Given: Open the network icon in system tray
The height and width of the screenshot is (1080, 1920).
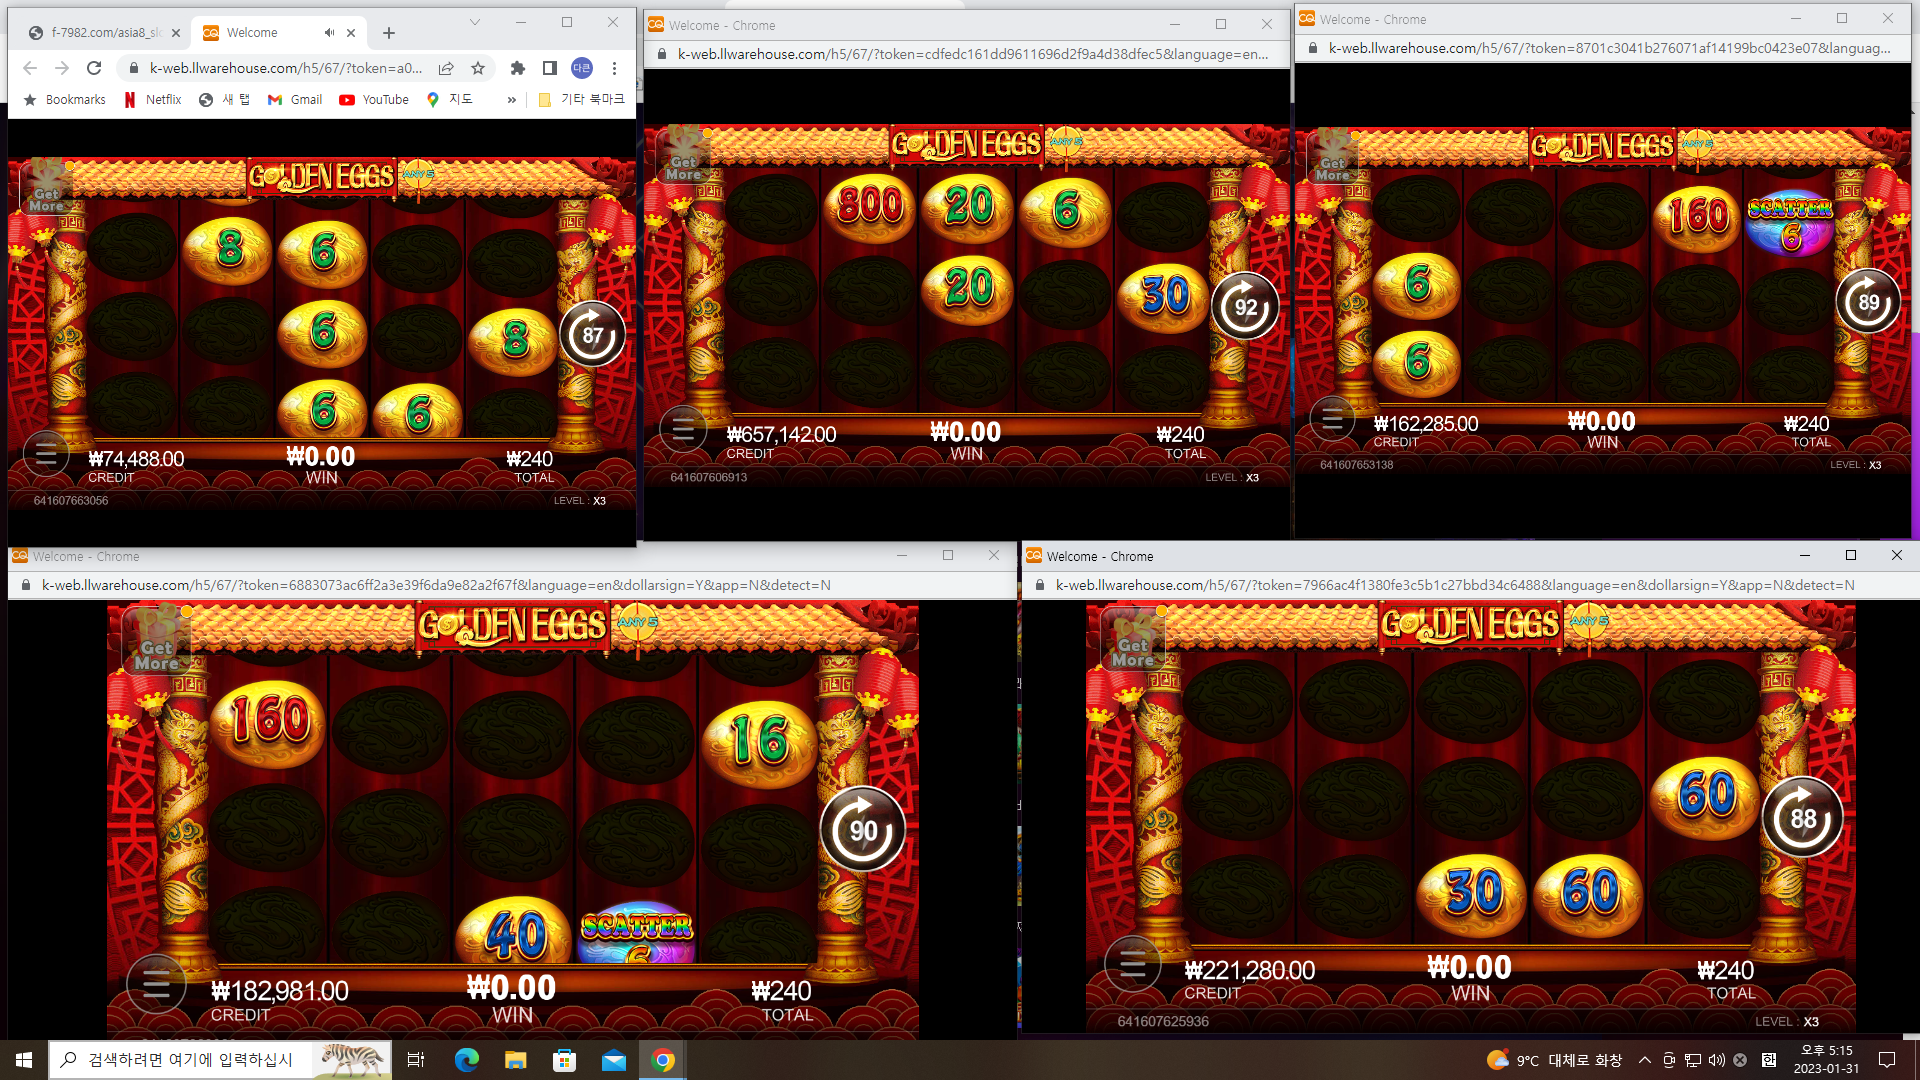Looking at the screenshot, I should [x=1692, y=1060].
